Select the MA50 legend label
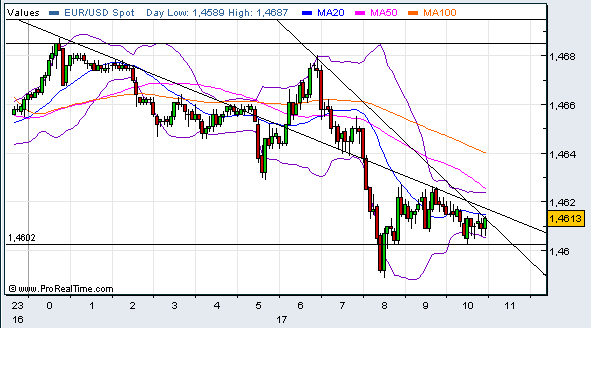Image resolution: width=591 pixels, height=384 pixels. coord(384,13)
